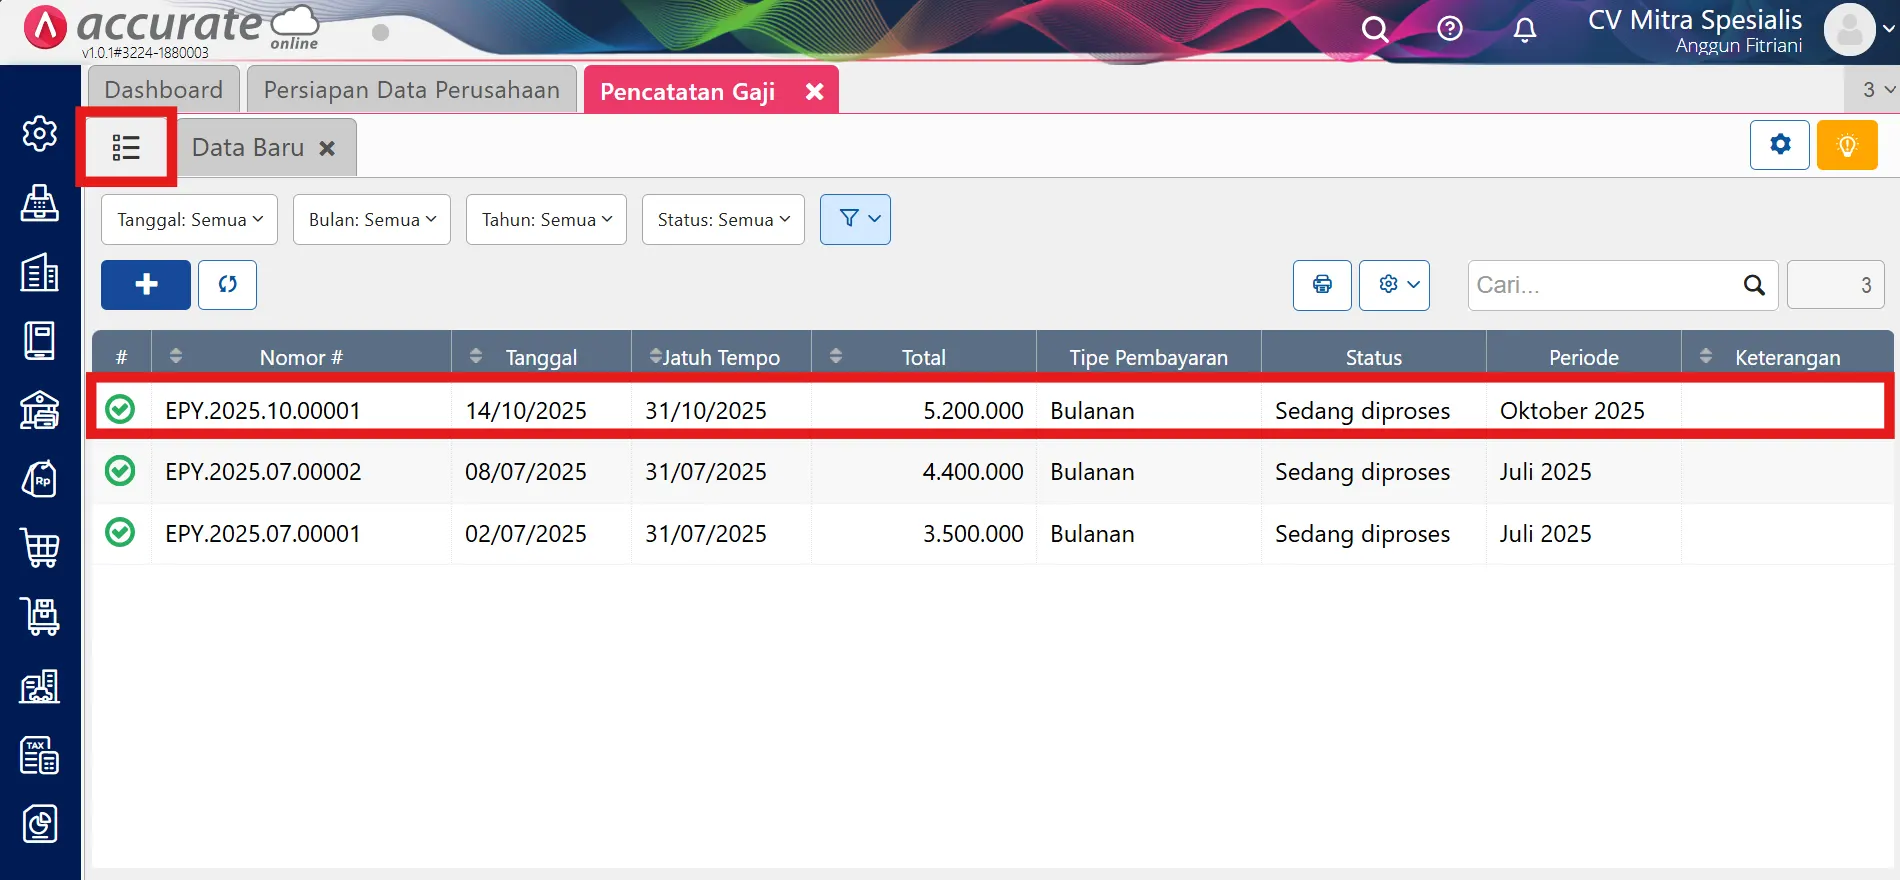
Task: Open the Status: Semua dropdown
Action: coord(722,220)
